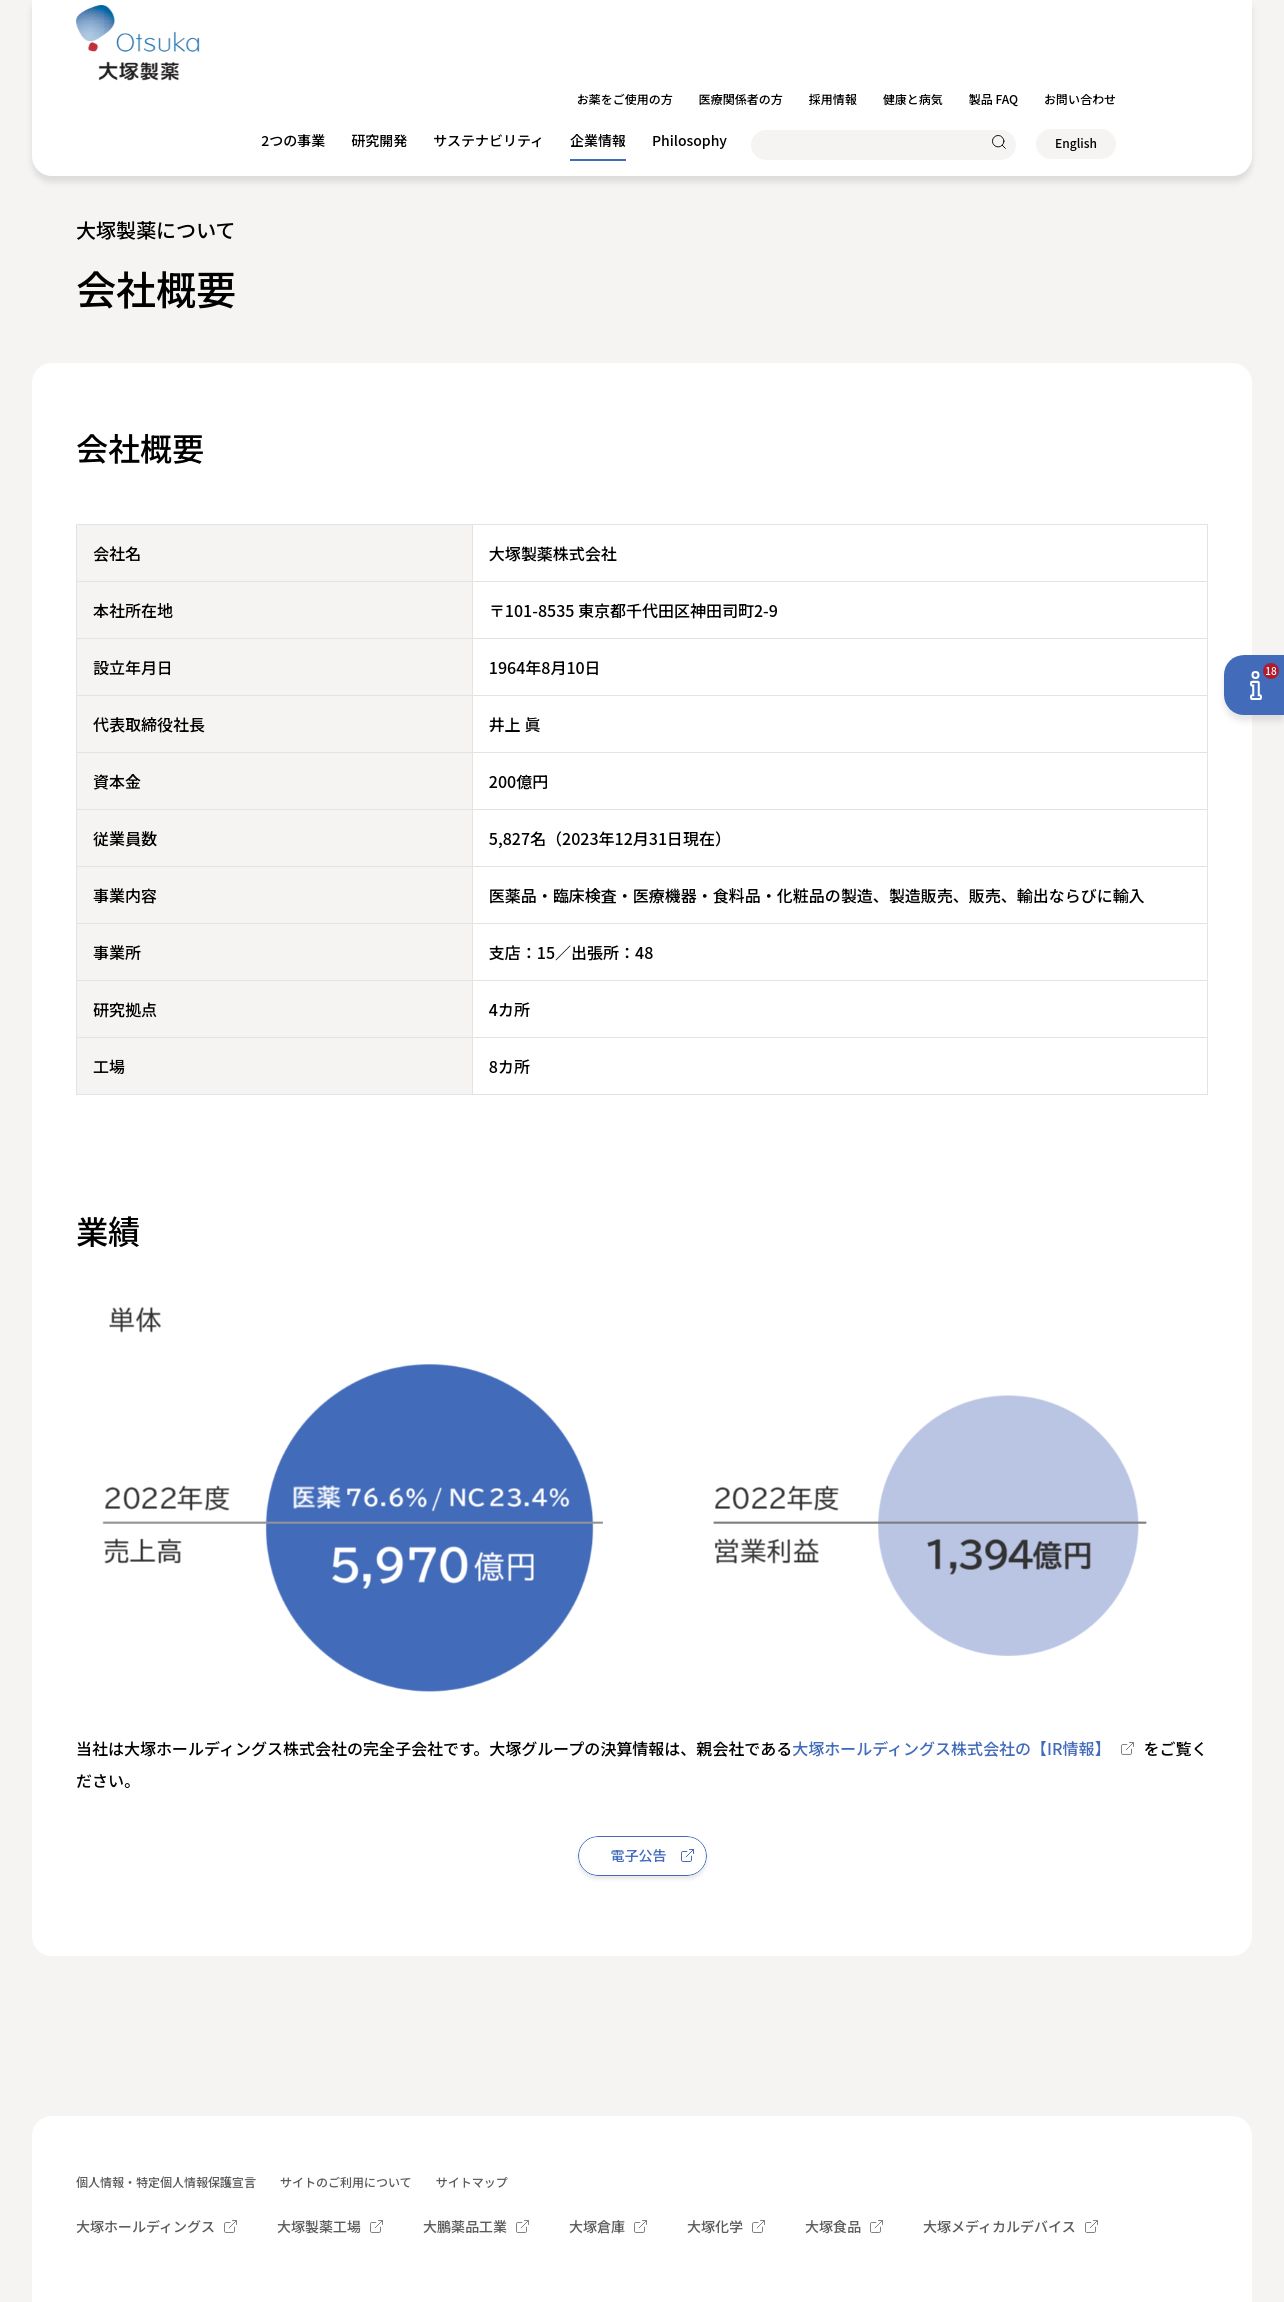Click the Otsuka logo in header
This screenshot has width=1284, height=2302.
click(138, 43)
